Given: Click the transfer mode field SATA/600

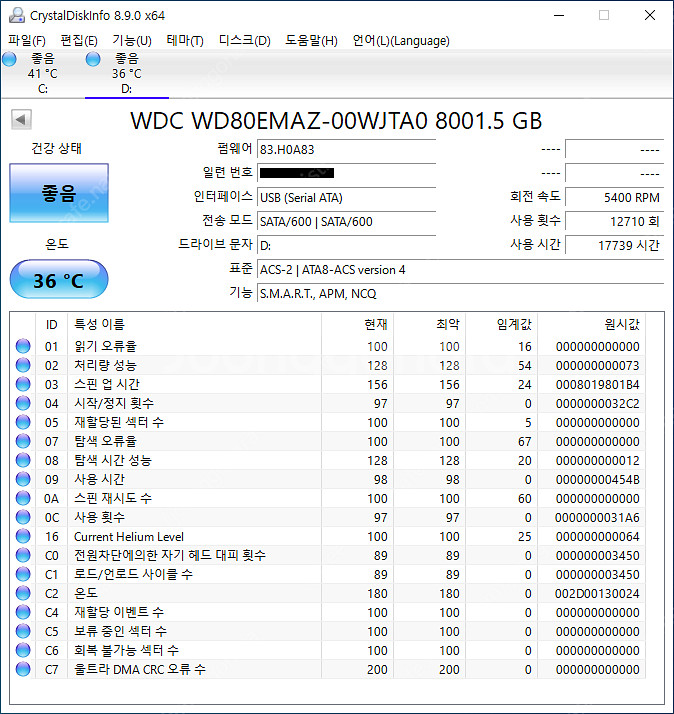Looking at the screenshot, I should click(x=347, y=222).
